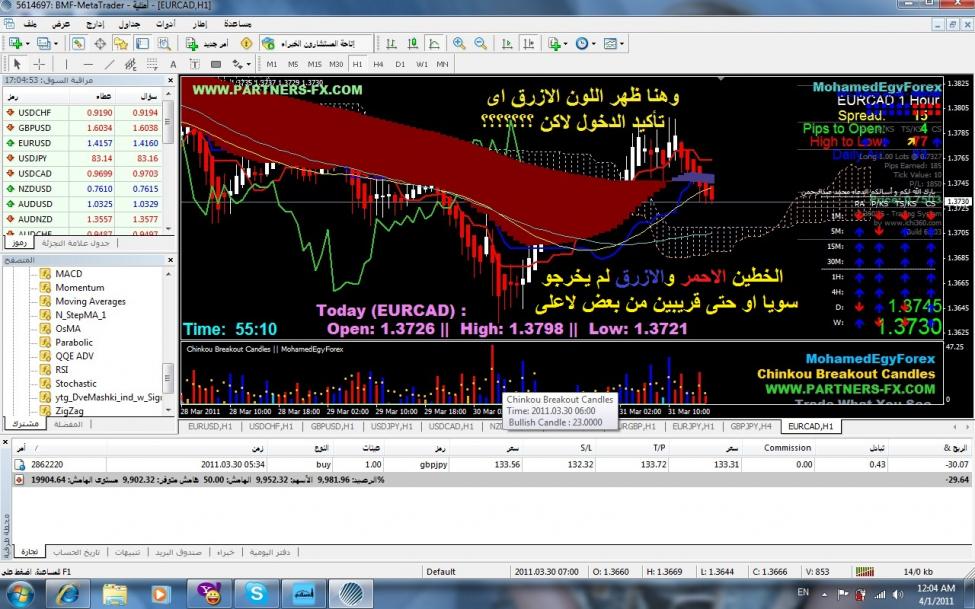Viewport: 975px width, 609px height.
Task: Select the horizontal line tool
Action: 88,64
